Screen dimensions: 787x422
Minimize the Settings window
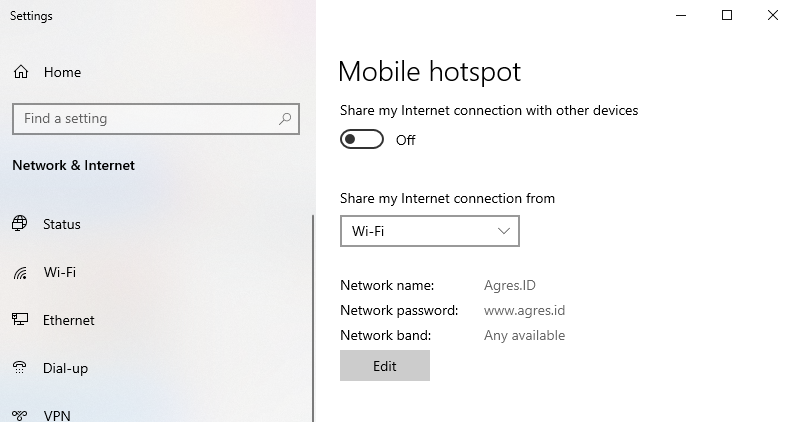pyautogui.click(x=681, y=15)
